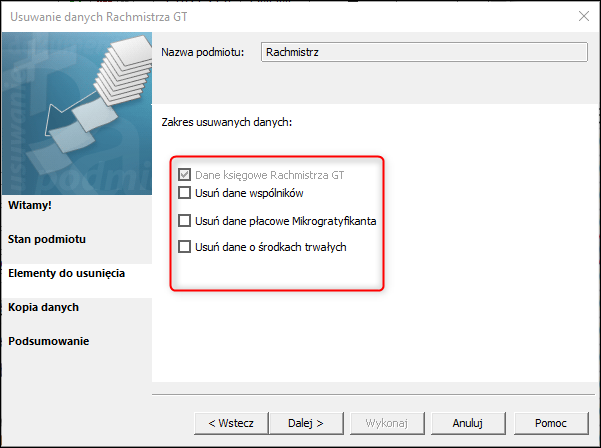601x448 pixels.
Task: Enable 'Usuń dane płacowe Mikrogratyfikanta' option
Action: [184, 221]
